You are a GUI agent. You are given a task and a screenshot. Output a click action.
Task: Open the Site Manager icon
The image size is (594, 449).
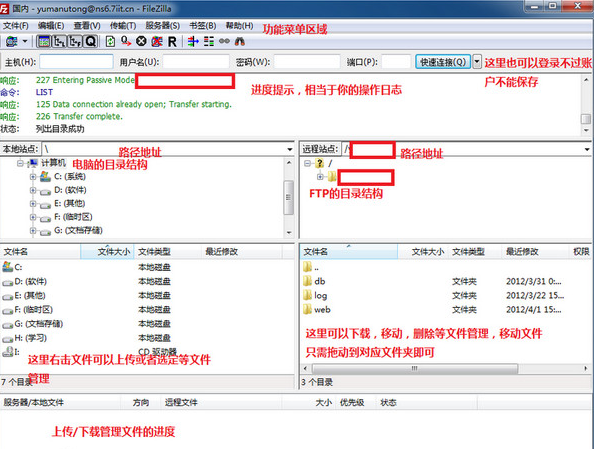point(11,41)
